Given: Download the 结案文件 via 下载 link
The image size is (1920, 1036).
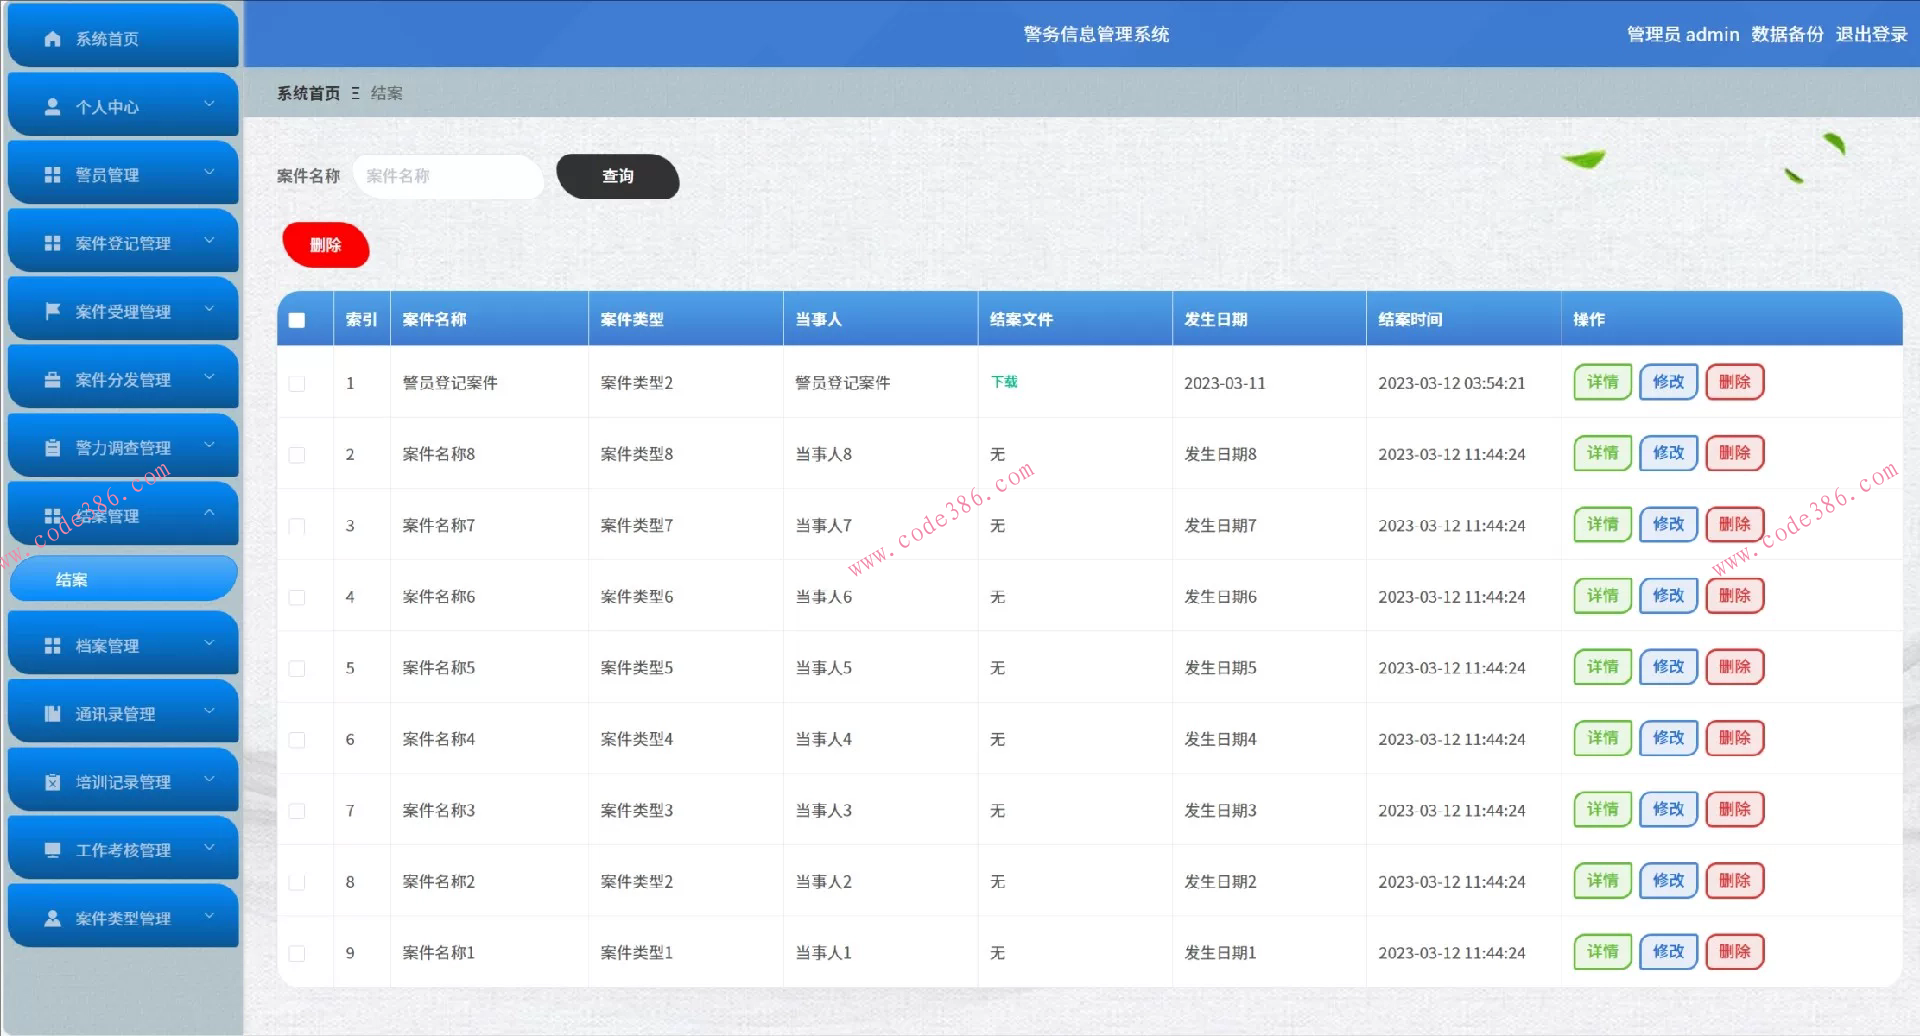Looking at the screenshot, I should coord(1004,382).
